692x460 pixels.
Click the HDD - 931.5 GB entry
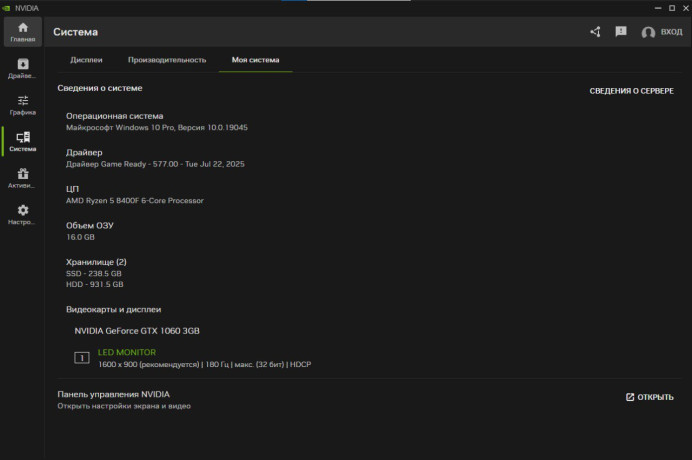tap(94, 284)
